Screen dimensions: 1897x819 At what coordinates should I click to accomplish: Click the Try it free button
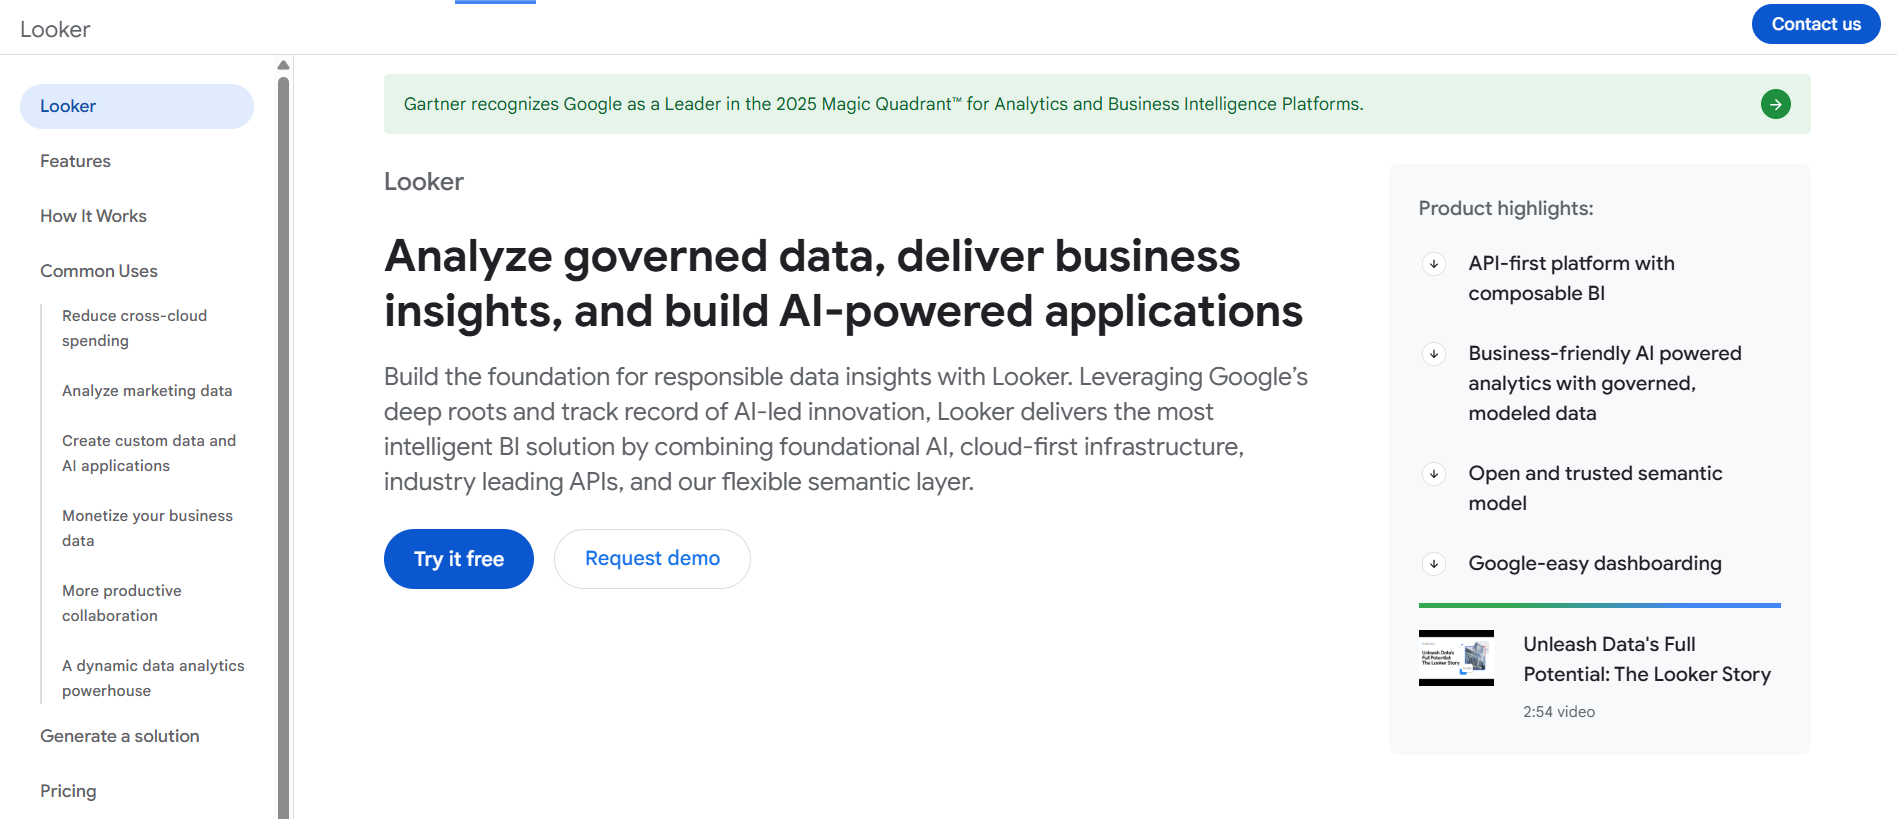pos(459,559)
